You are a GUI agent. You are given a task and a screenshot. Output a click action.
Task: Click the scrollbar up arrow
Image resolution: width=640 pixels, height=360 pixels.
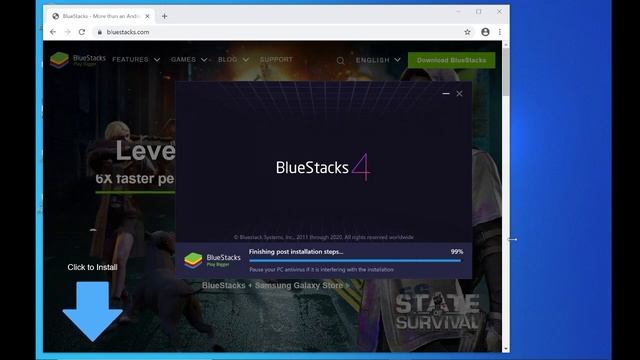click(506, 44)
